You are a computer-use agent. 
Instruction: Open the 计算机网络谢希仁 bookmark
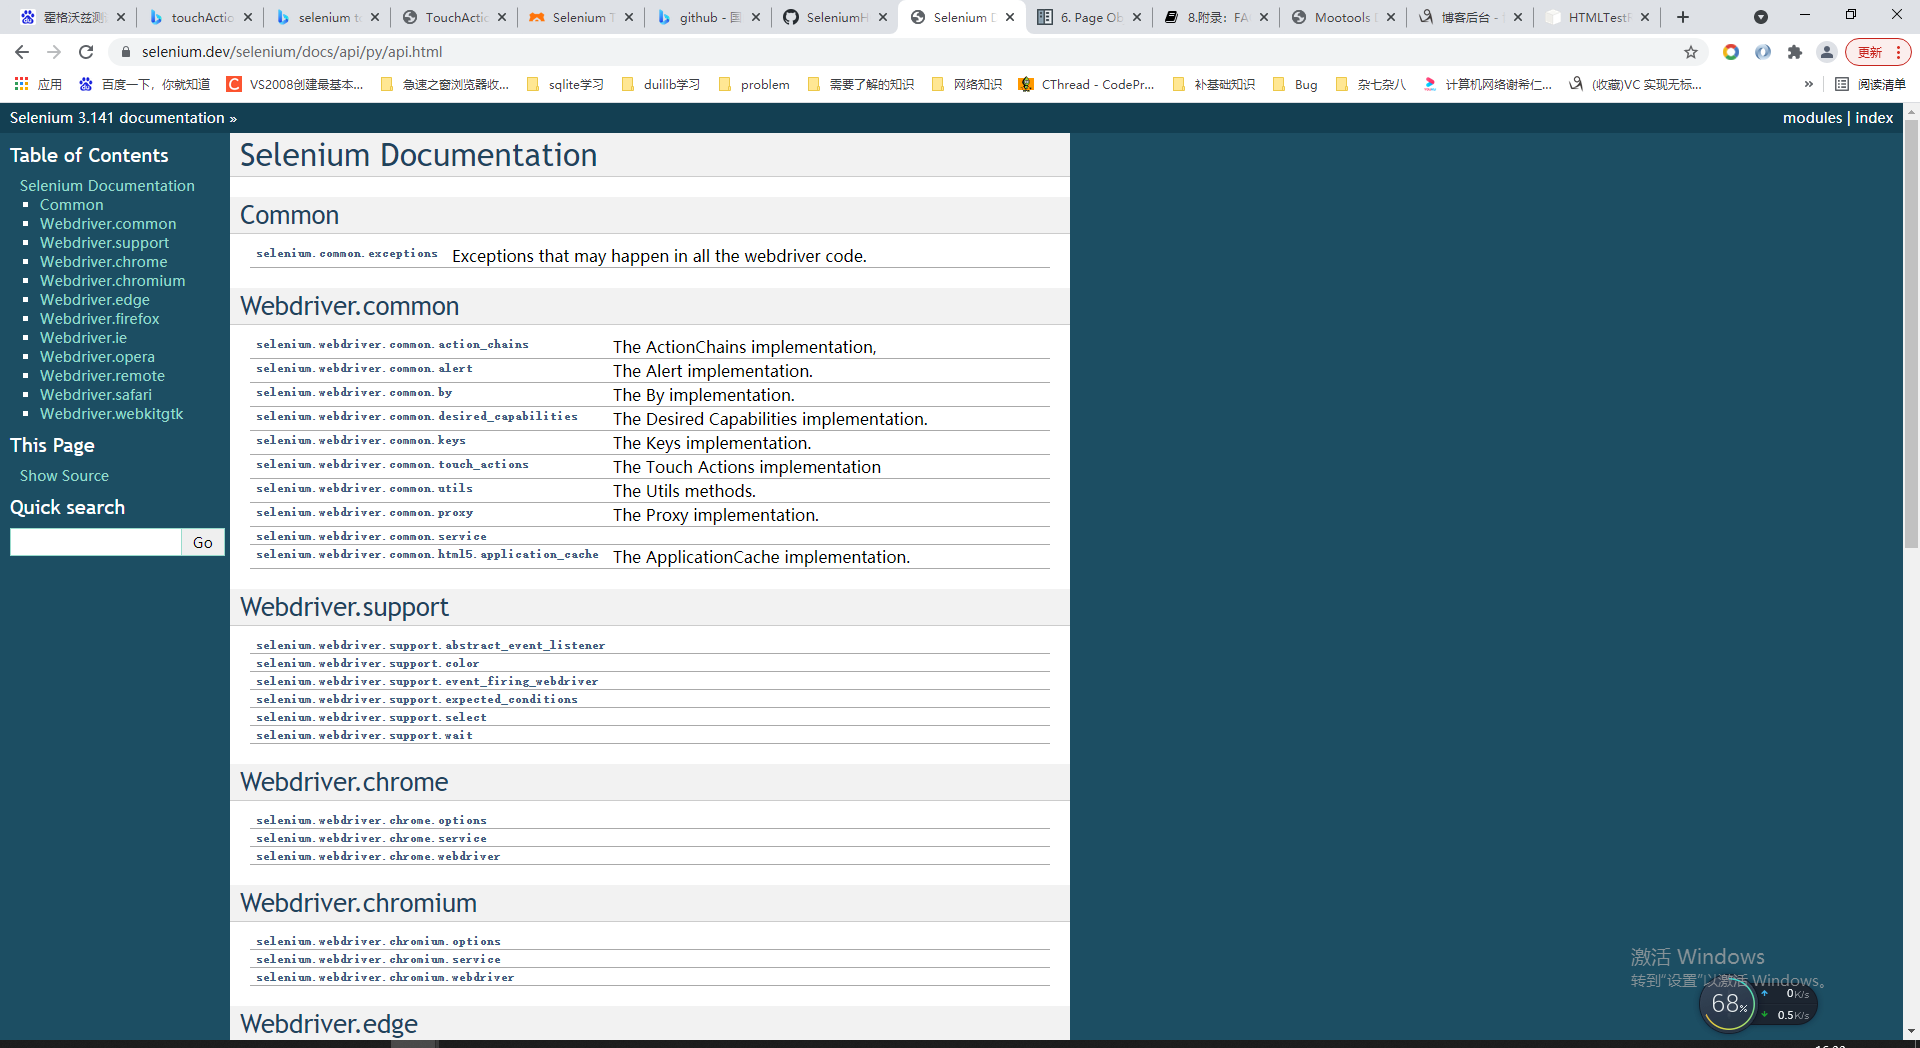pos(1487,84)
